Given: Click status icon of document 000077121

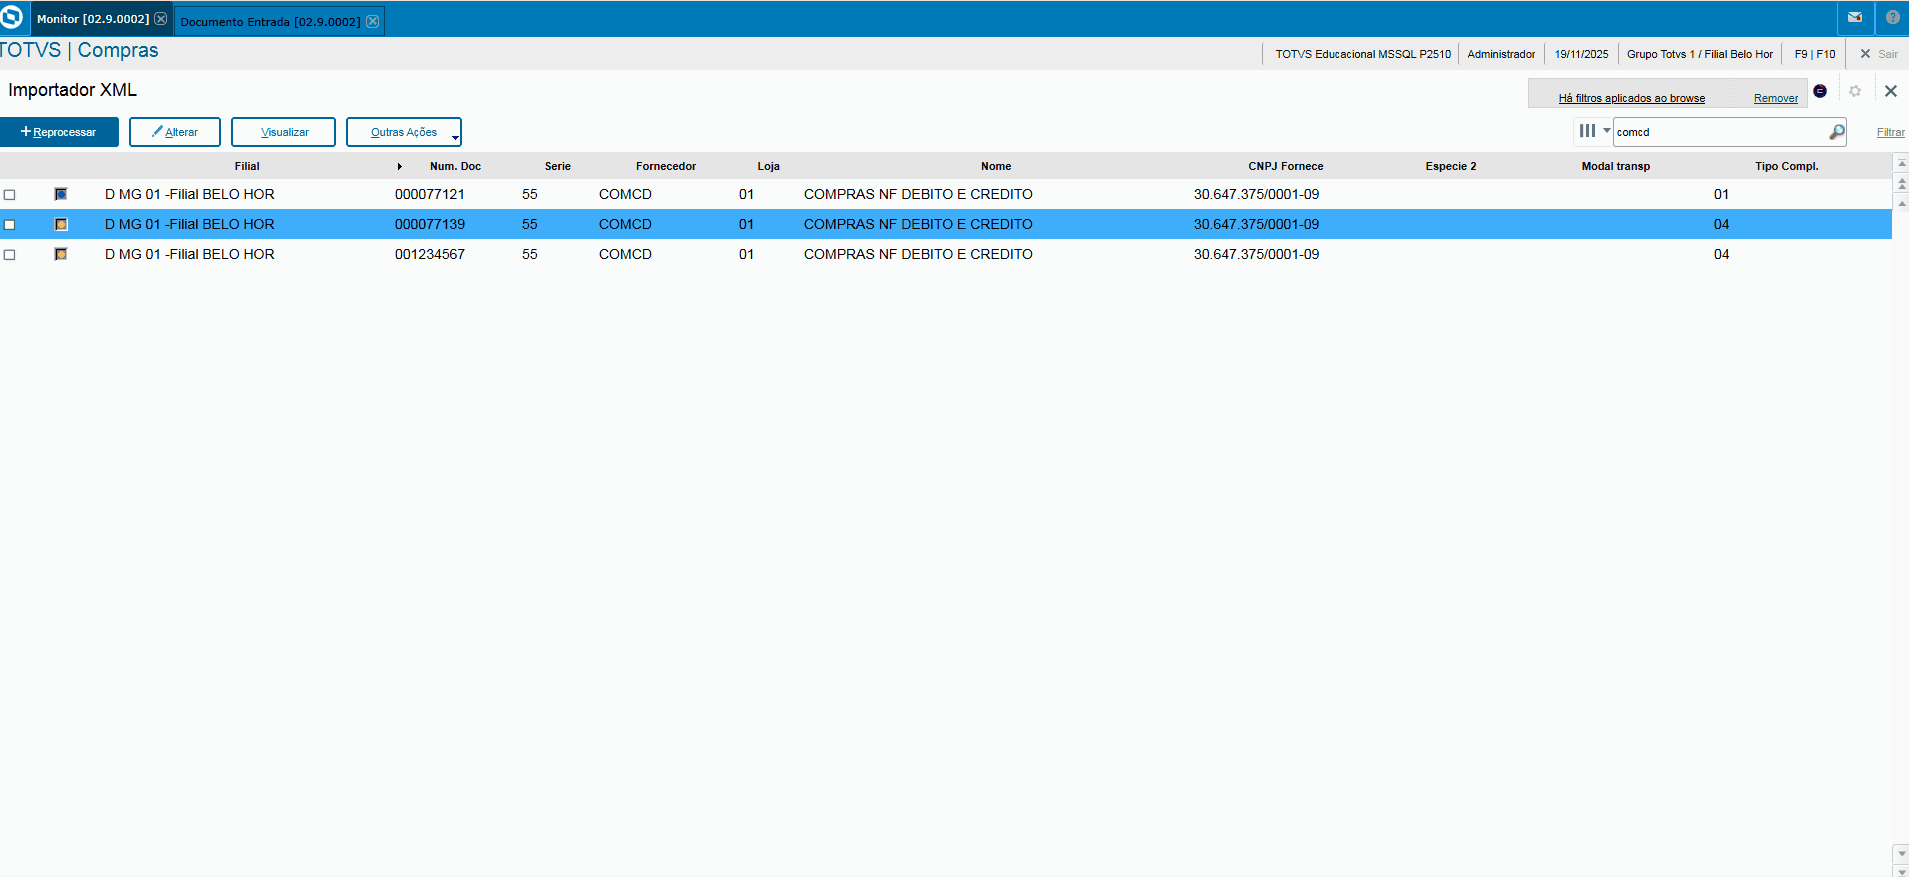Looking at the screenshot, I should click(61, 194).
